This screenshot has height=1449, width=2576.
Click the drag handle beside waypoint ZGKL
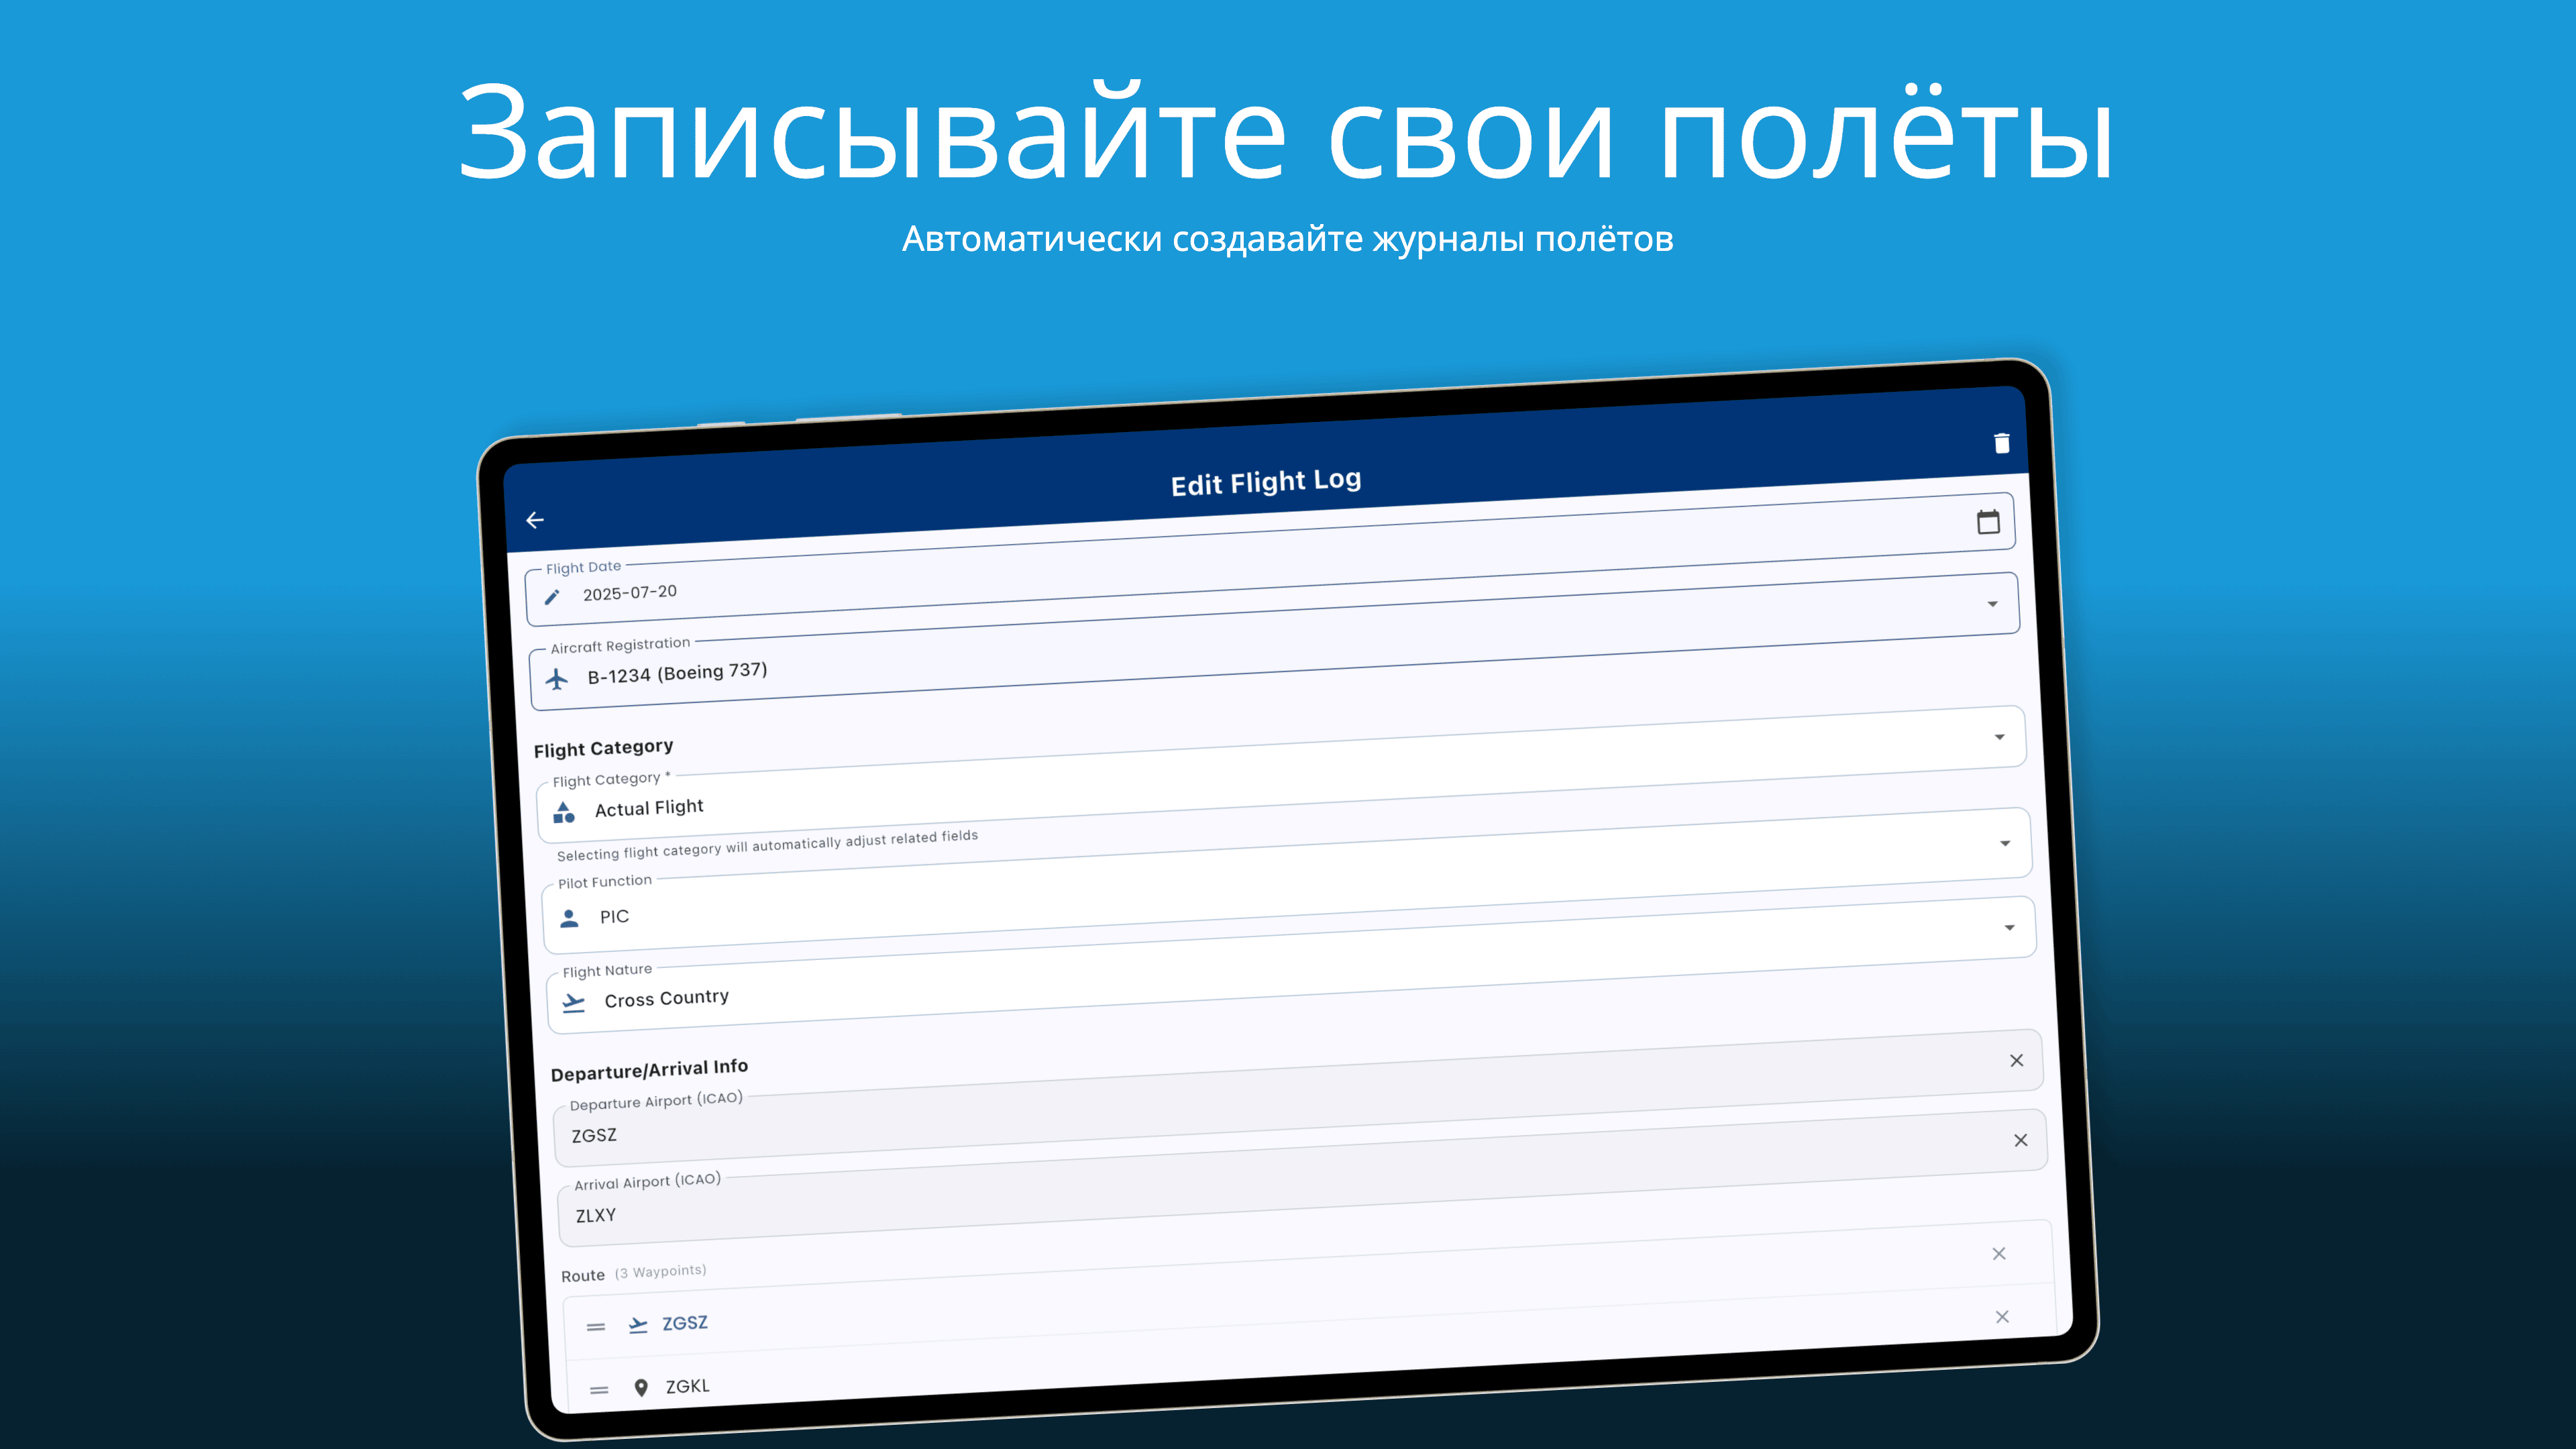click(x=599, y=1388)
